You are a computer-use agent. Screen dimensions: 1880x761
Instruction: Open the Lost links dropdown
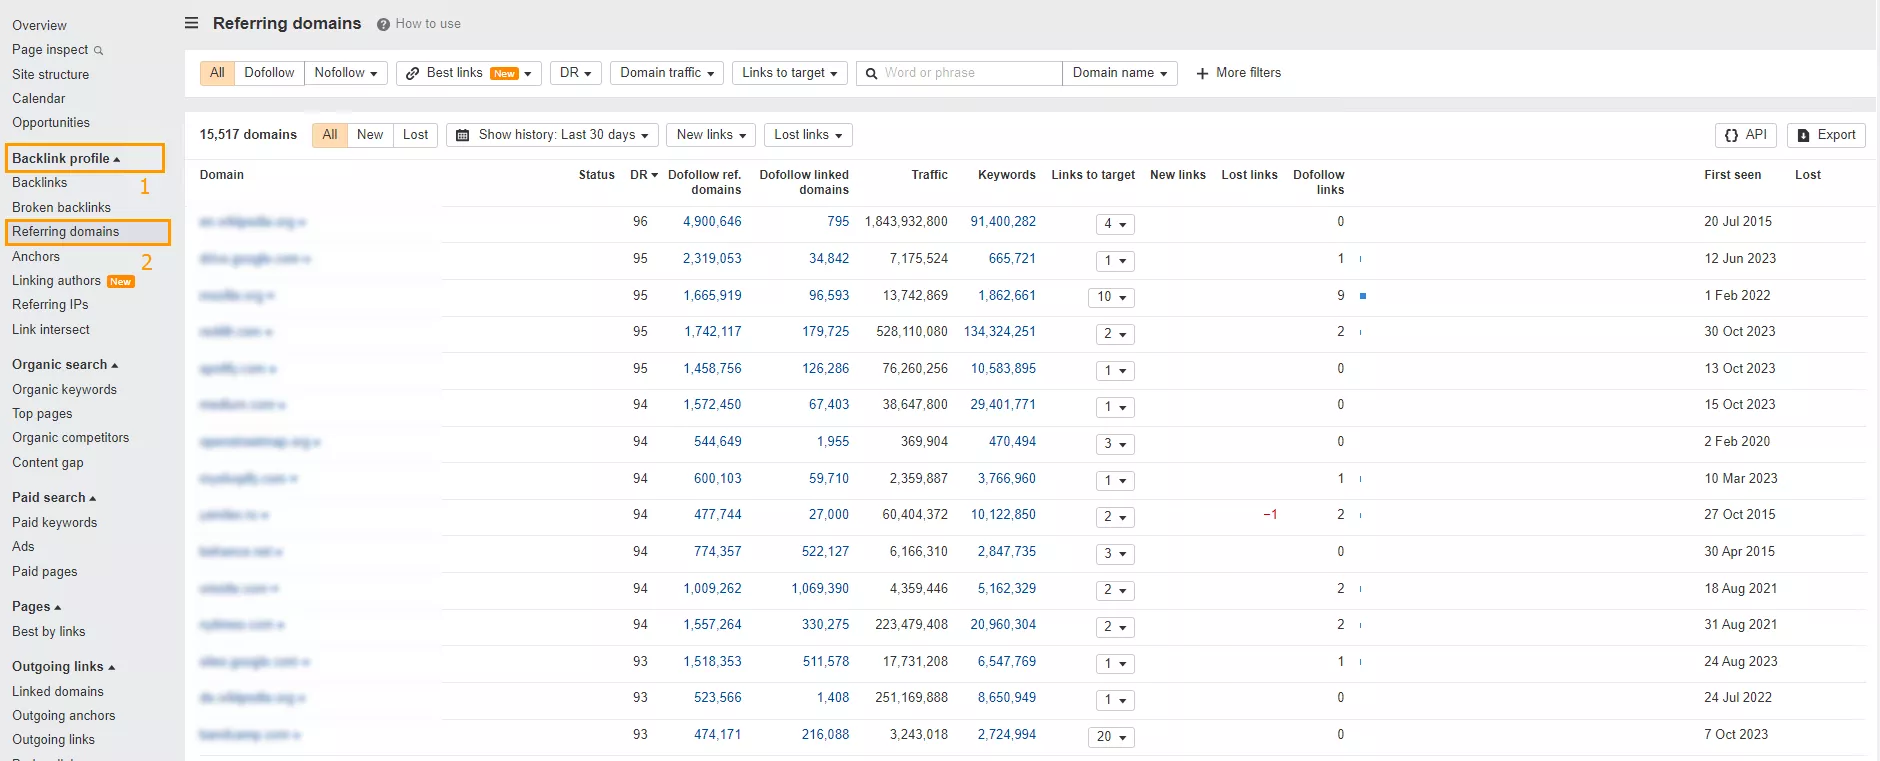click(x=808, y=135)
